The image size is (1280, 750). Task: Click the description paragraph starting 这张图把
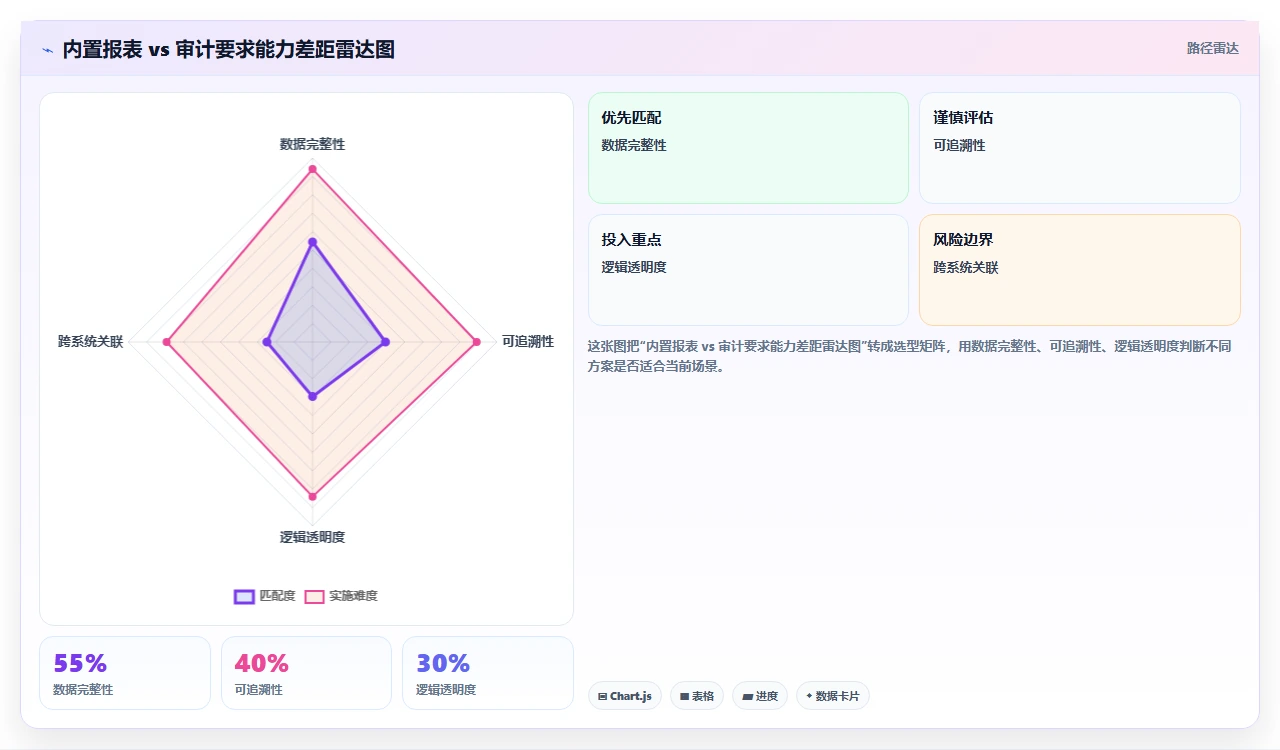tap(909, 356)
